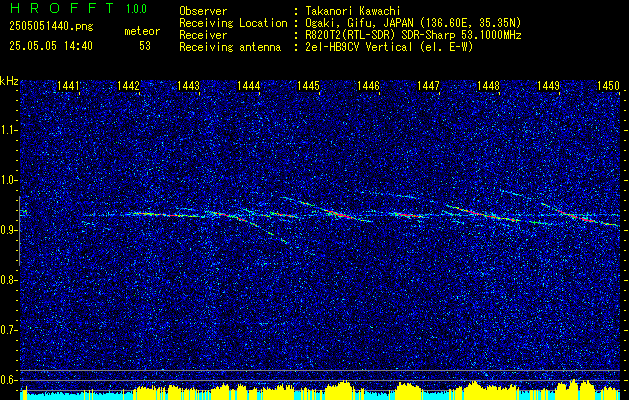
Task: Click the 1445 time axis marker
Action: click(x=308, y=85)
